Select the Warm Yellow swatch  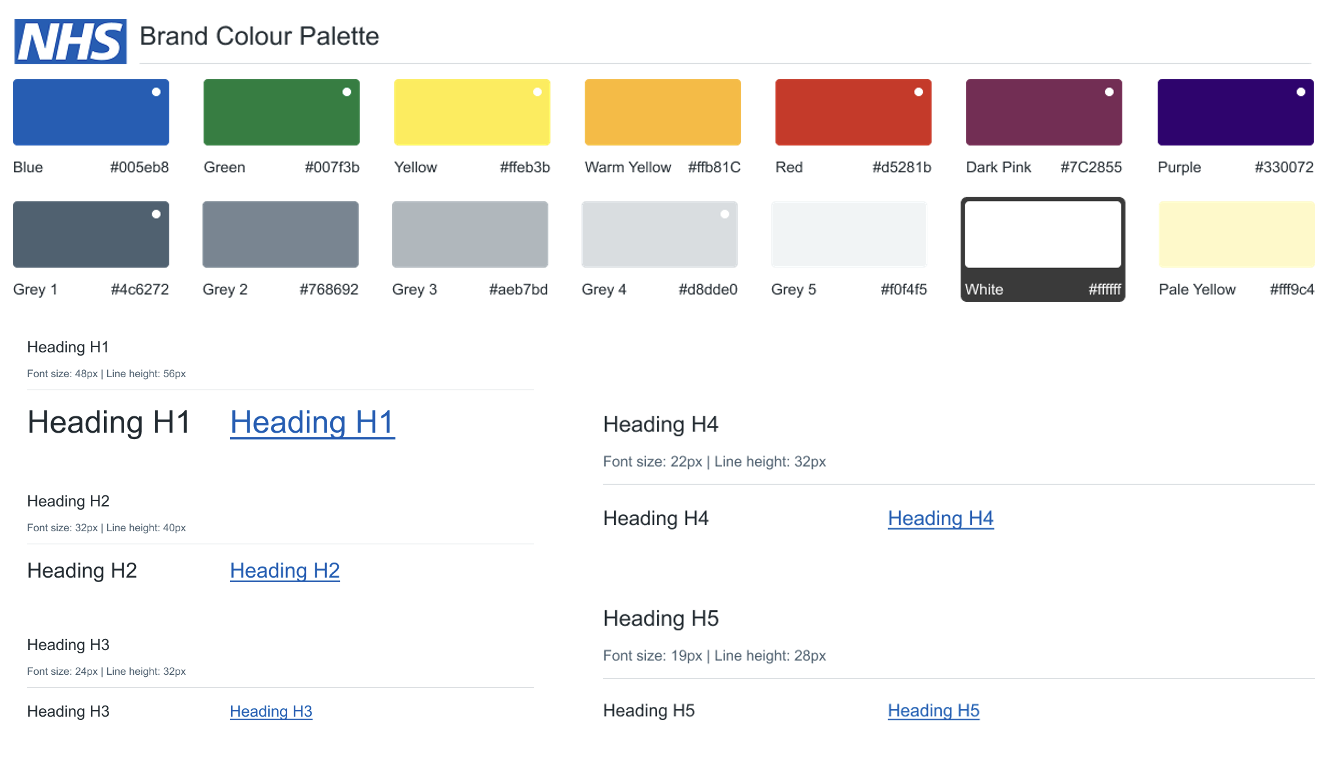pyautogui.click(x=662, y=111)
